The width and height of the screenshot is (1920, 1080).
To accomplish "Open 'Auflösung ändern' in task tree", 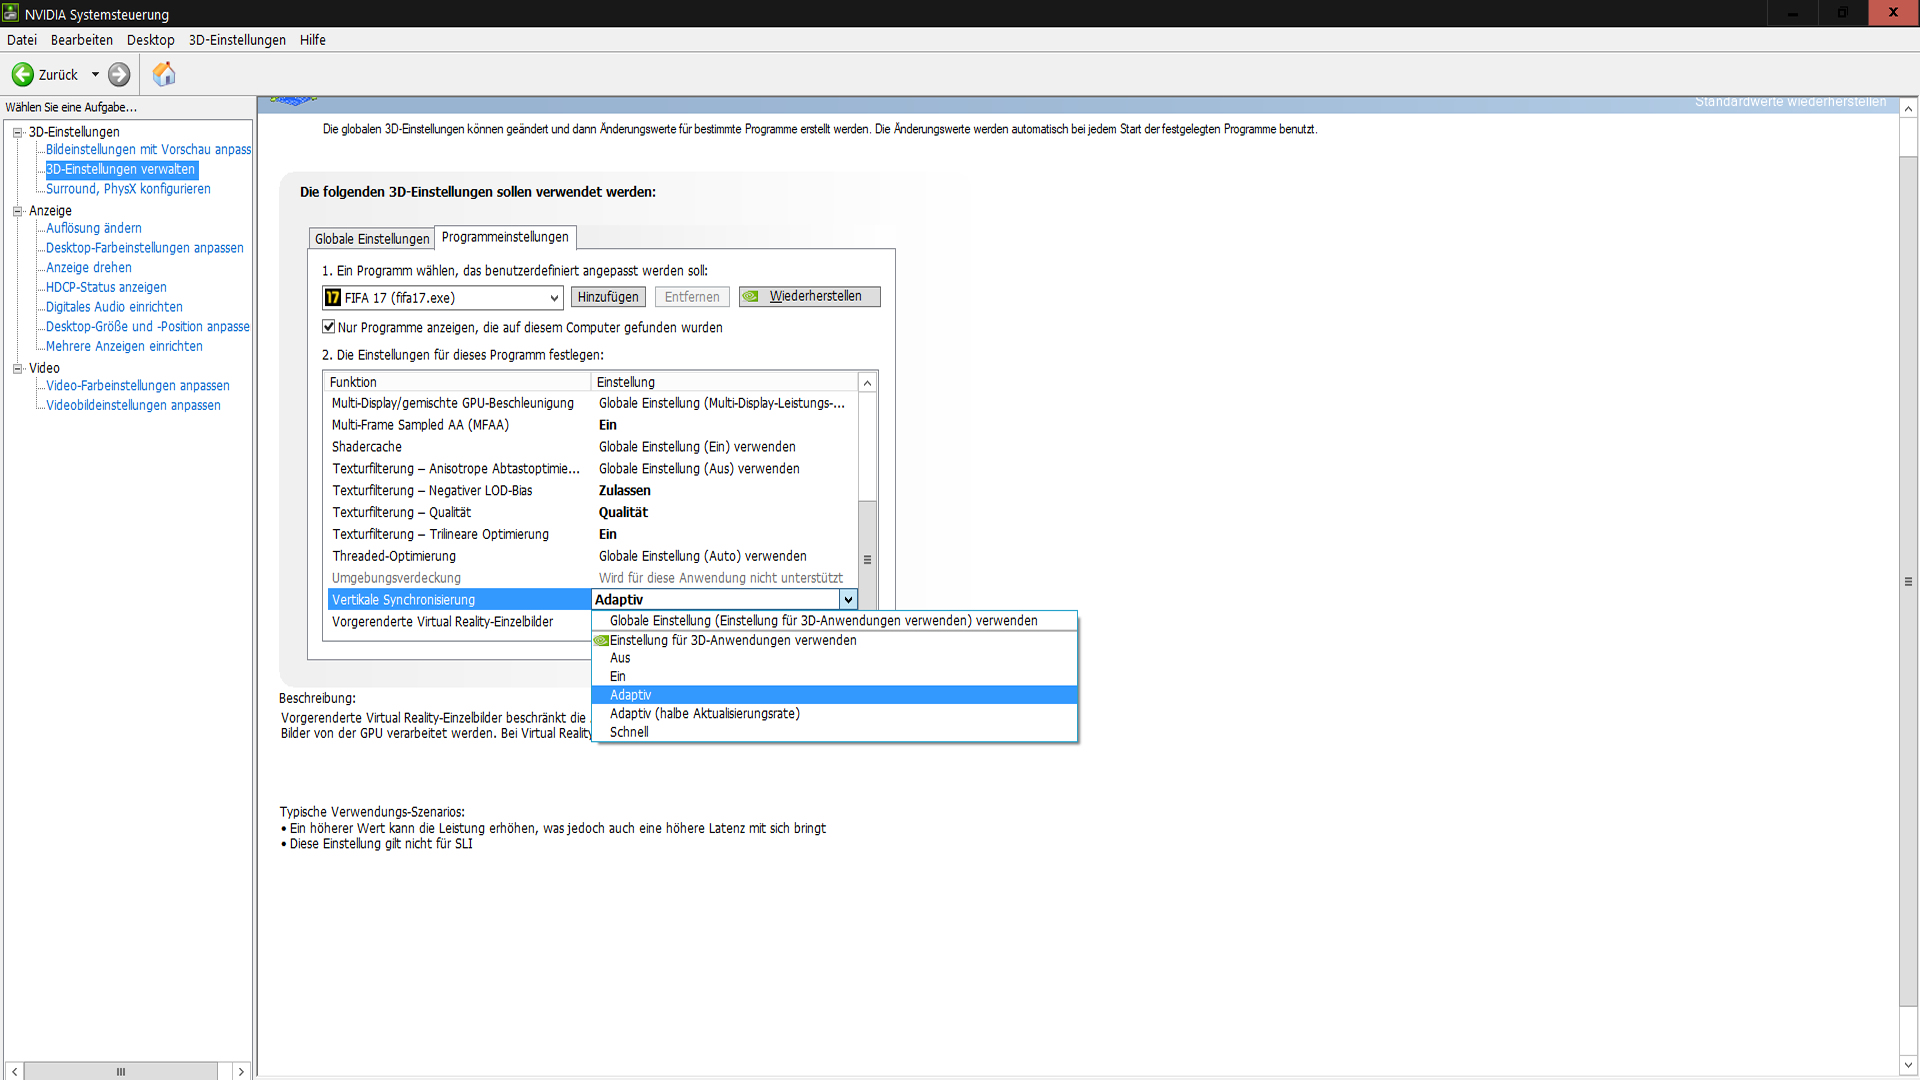I will click(x=94, y=229).
